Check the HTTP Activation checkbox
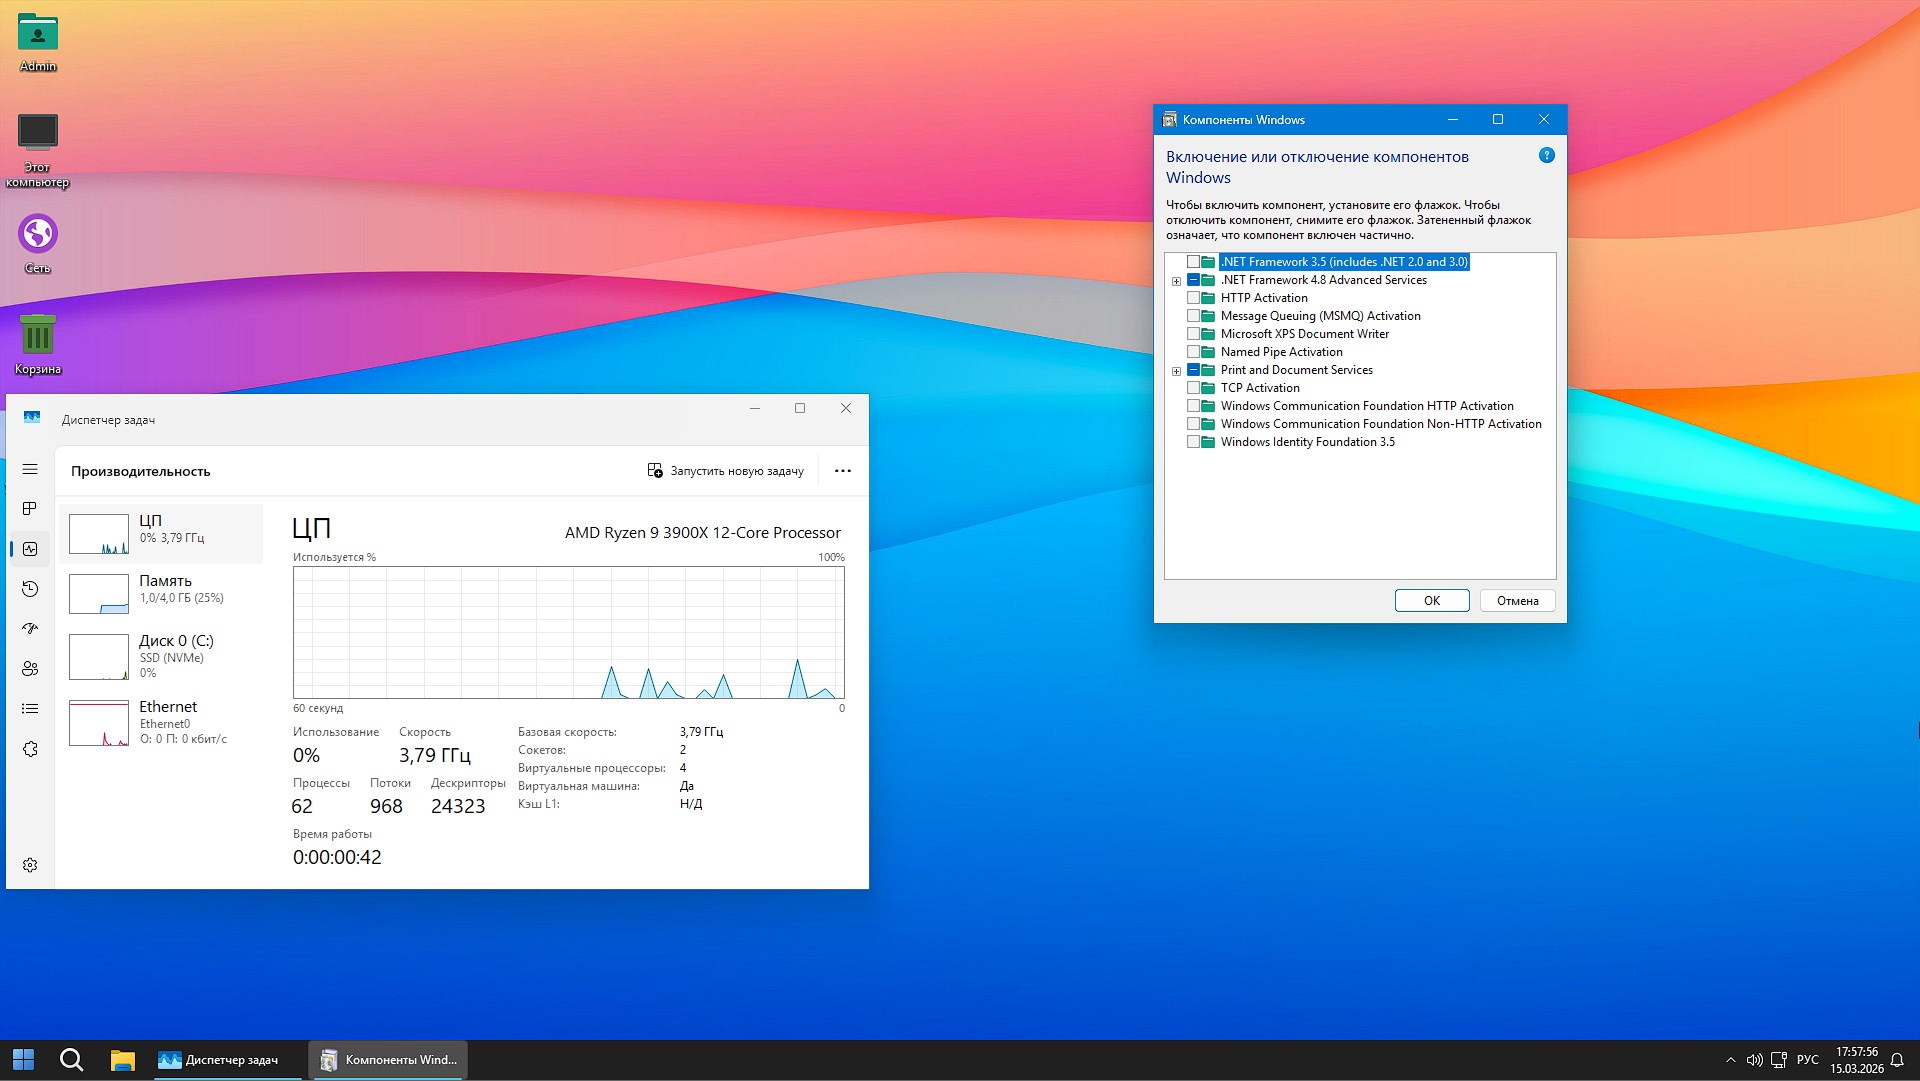Image resolution: width=1920 pixels, height=1081 pixels. (1196, 297)
